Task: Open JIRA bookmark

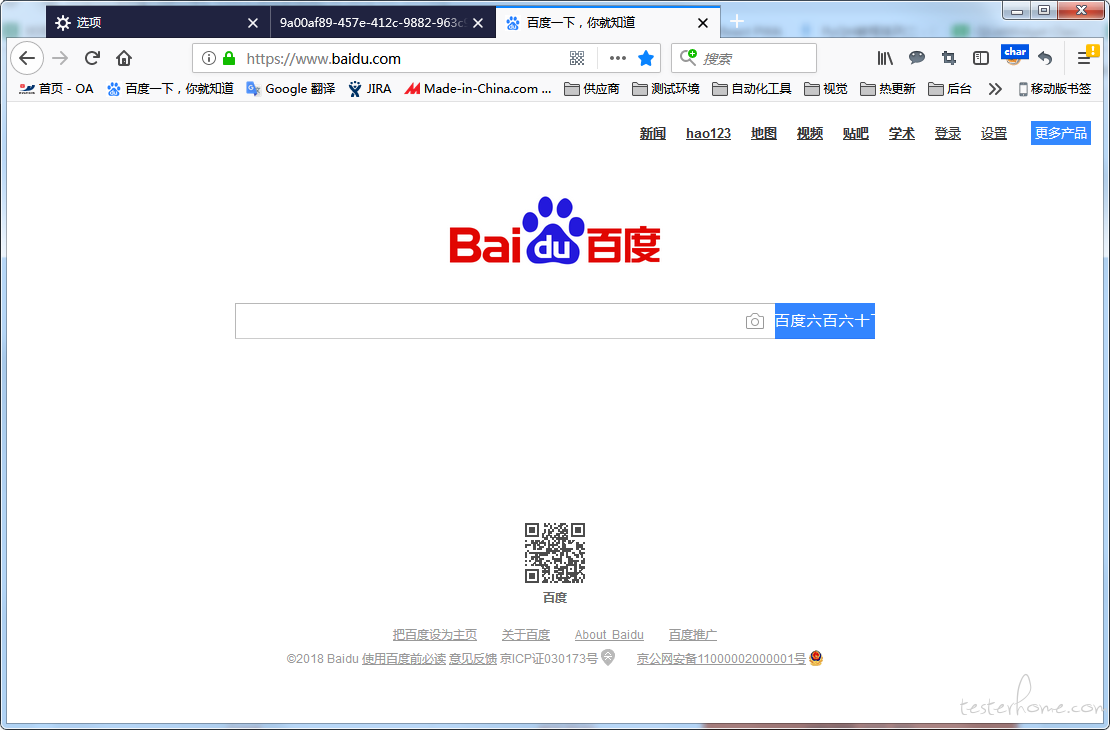Action: 370,89
